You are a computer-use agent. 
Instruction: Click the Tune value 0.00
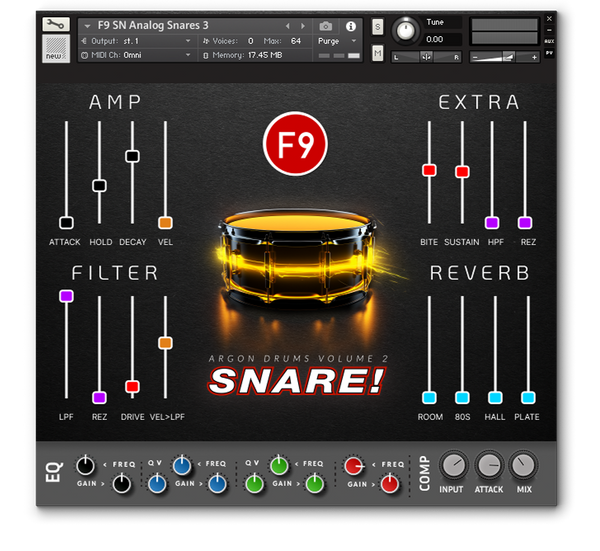coord(435,39)
